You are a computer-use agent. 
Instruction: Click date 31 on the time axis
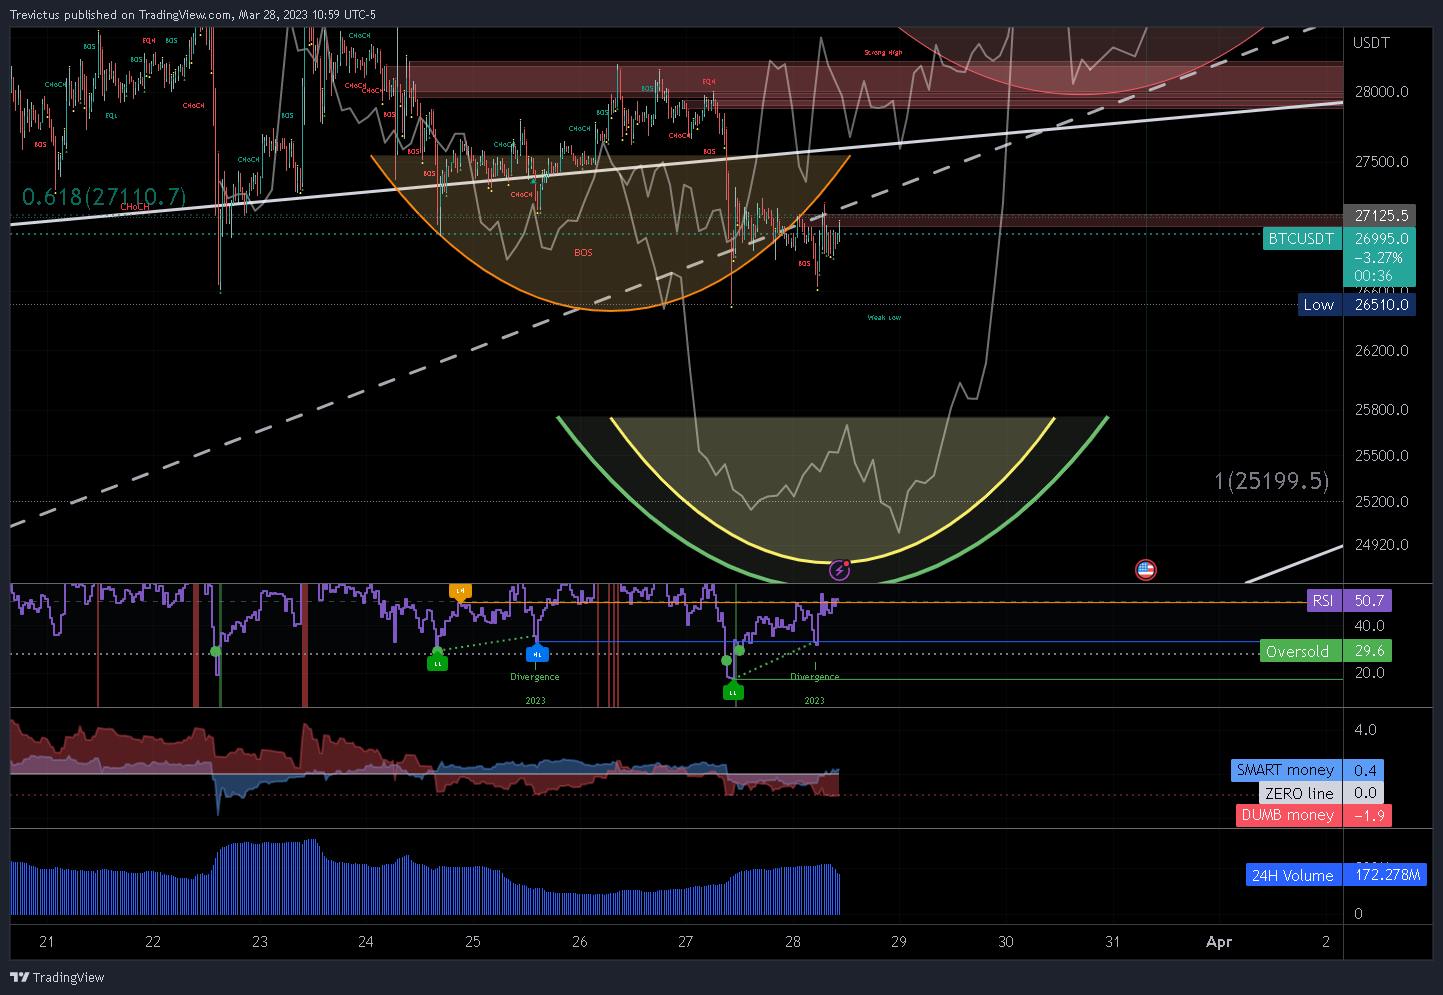pos(1112,941)
